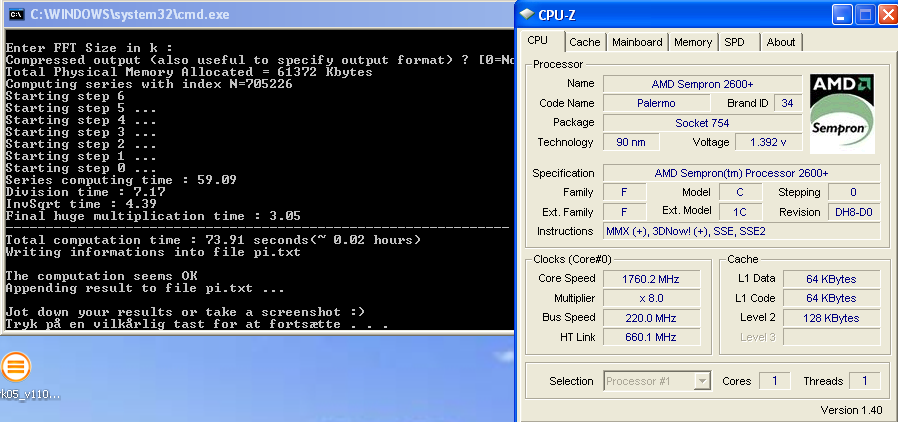Click the Stepping value 0
This screenshot has height=422, width=898.
tap(853, 192)
